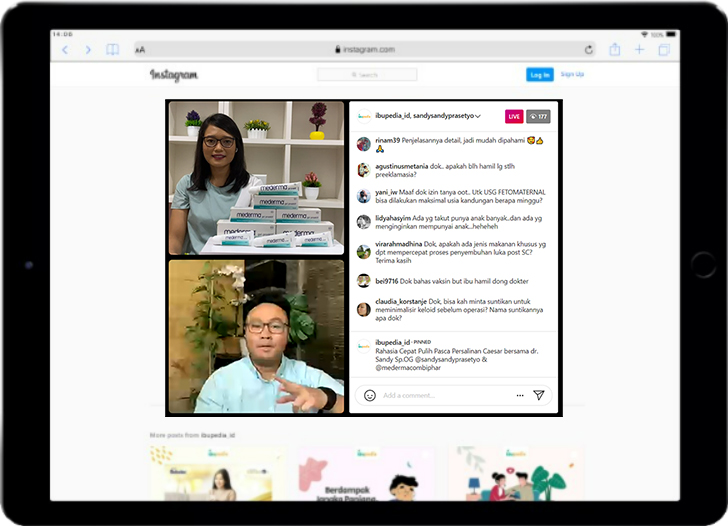
Task: Open the Safari share sheet icon
Action: tap(615, 49)
